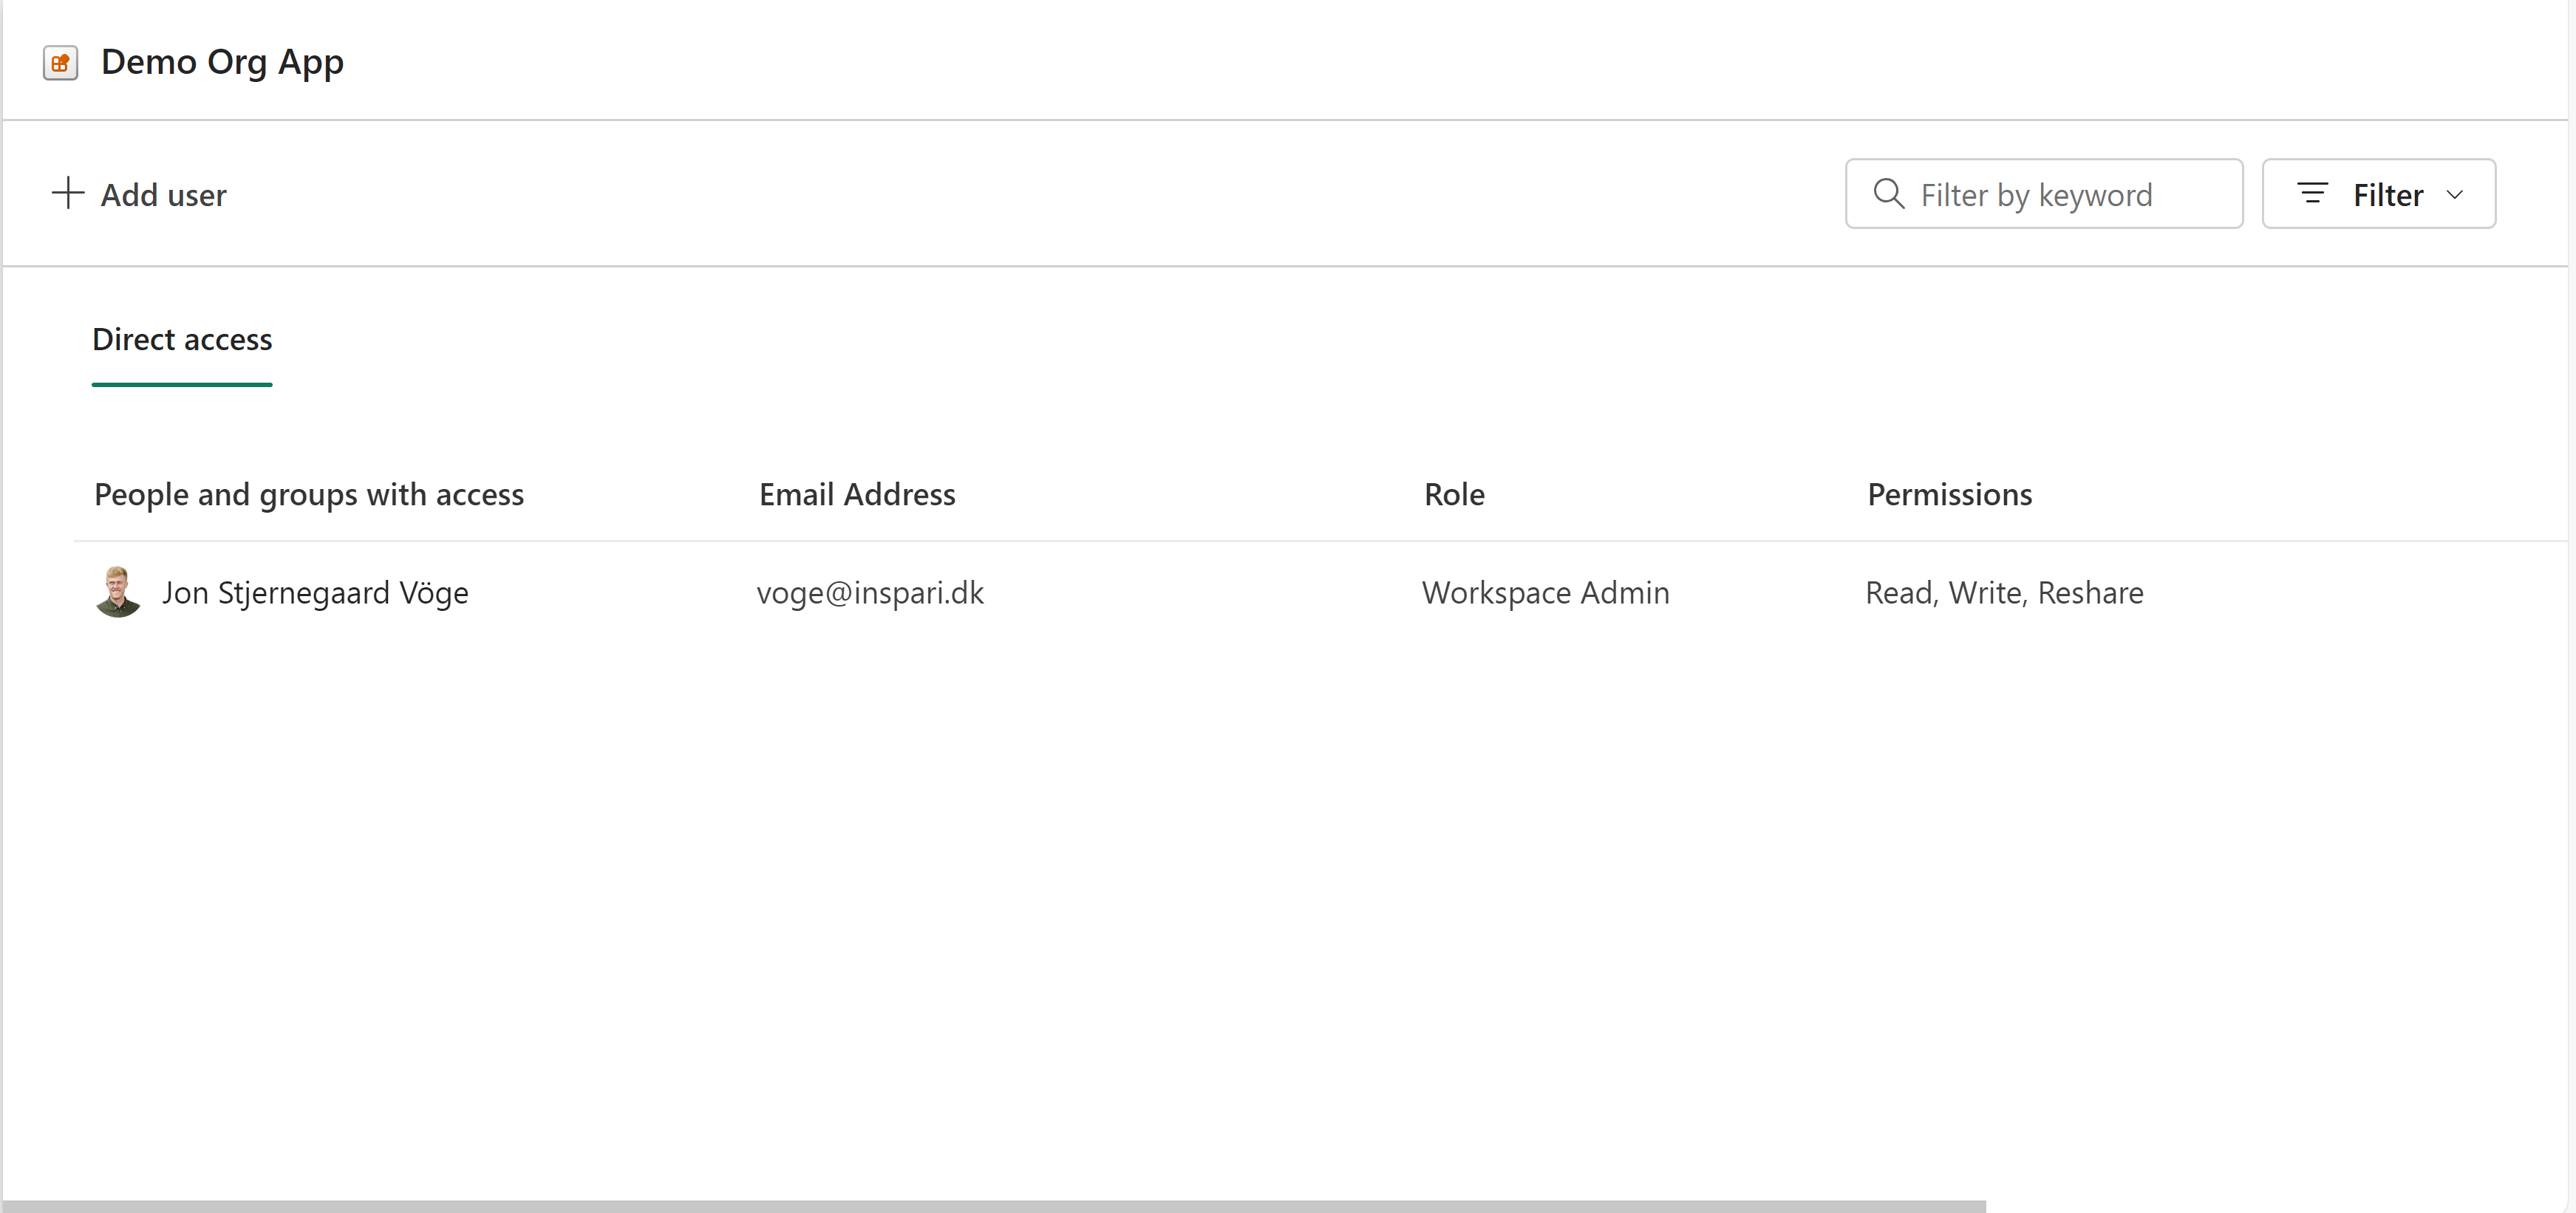The image size is (2576, 1213).
Task: Click the Add user button
Action: (x=163, y=195)
